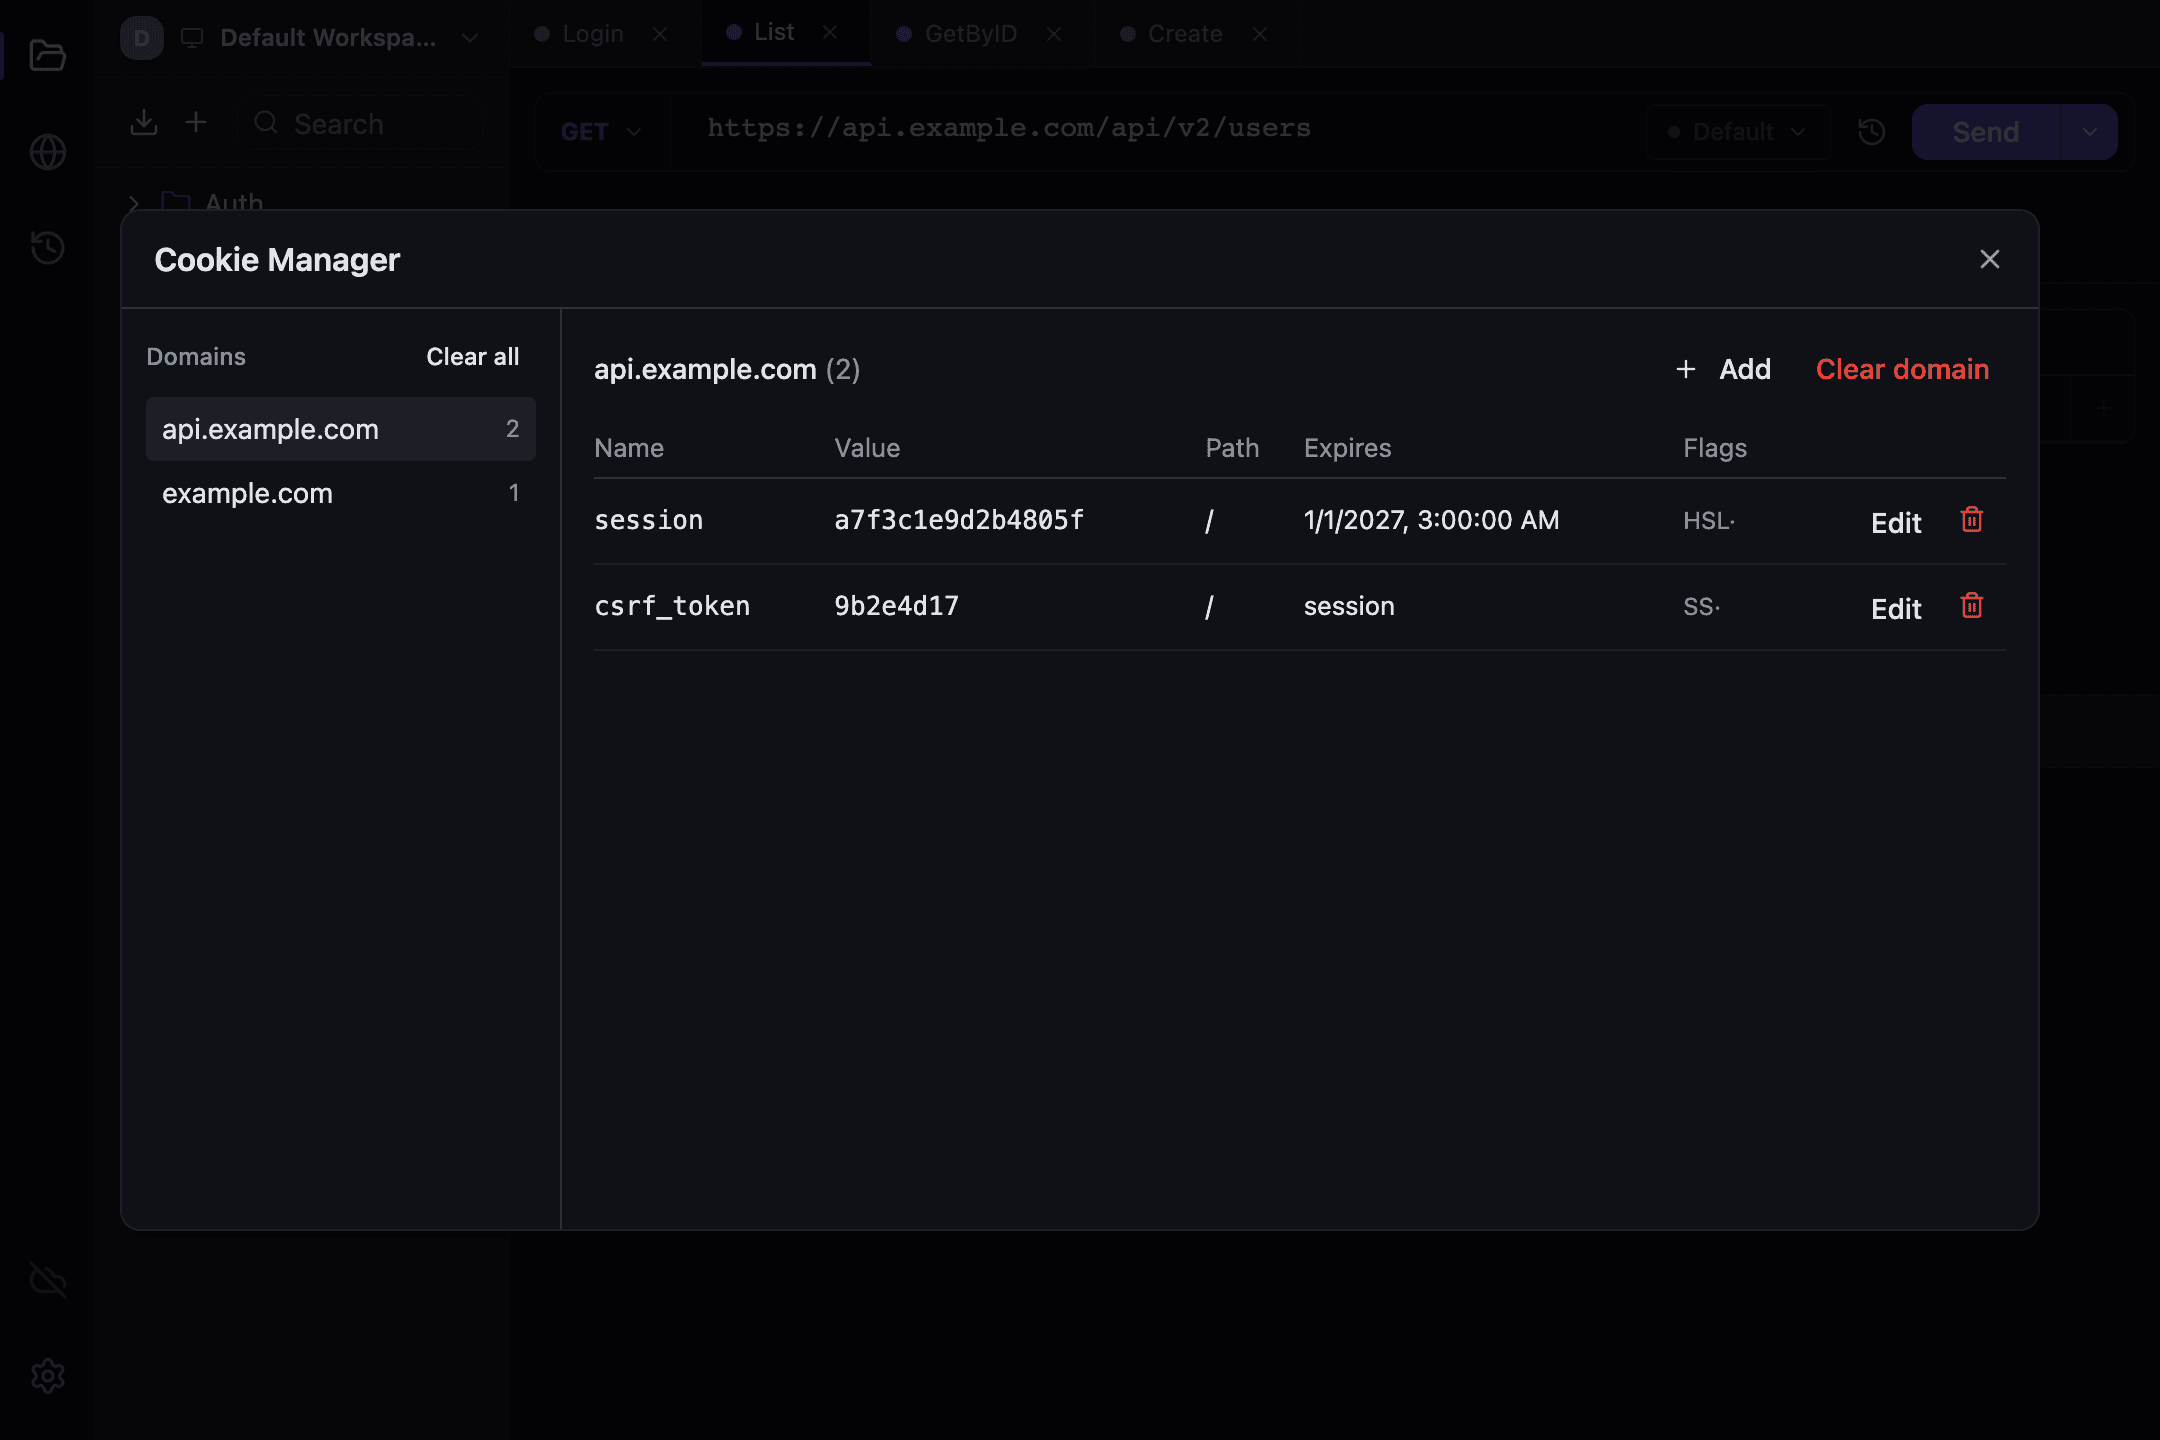Open the collections folder sidebar icon

pos(47,55)
